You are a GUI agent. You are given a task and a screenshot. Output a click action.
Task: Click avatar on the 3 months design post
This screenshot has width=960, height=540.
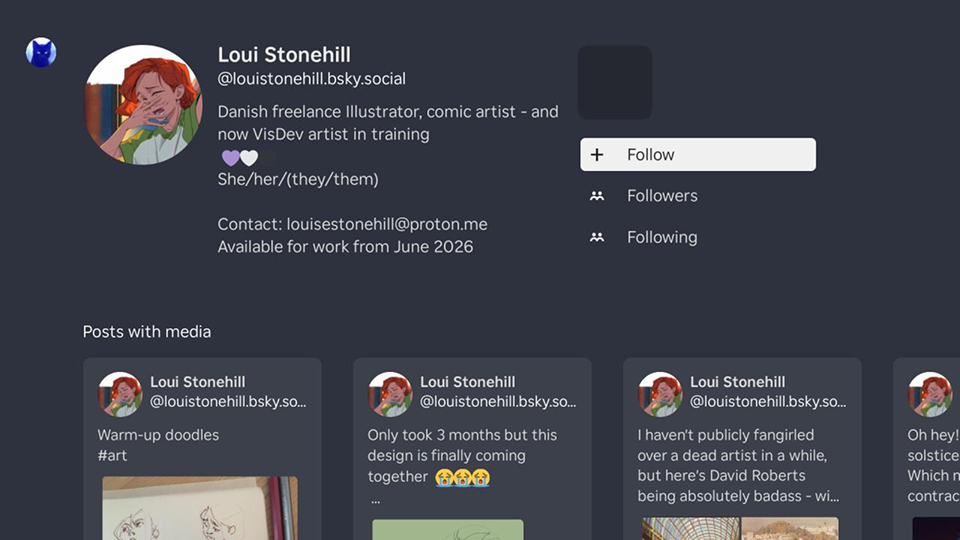click(x=390, y=394)
